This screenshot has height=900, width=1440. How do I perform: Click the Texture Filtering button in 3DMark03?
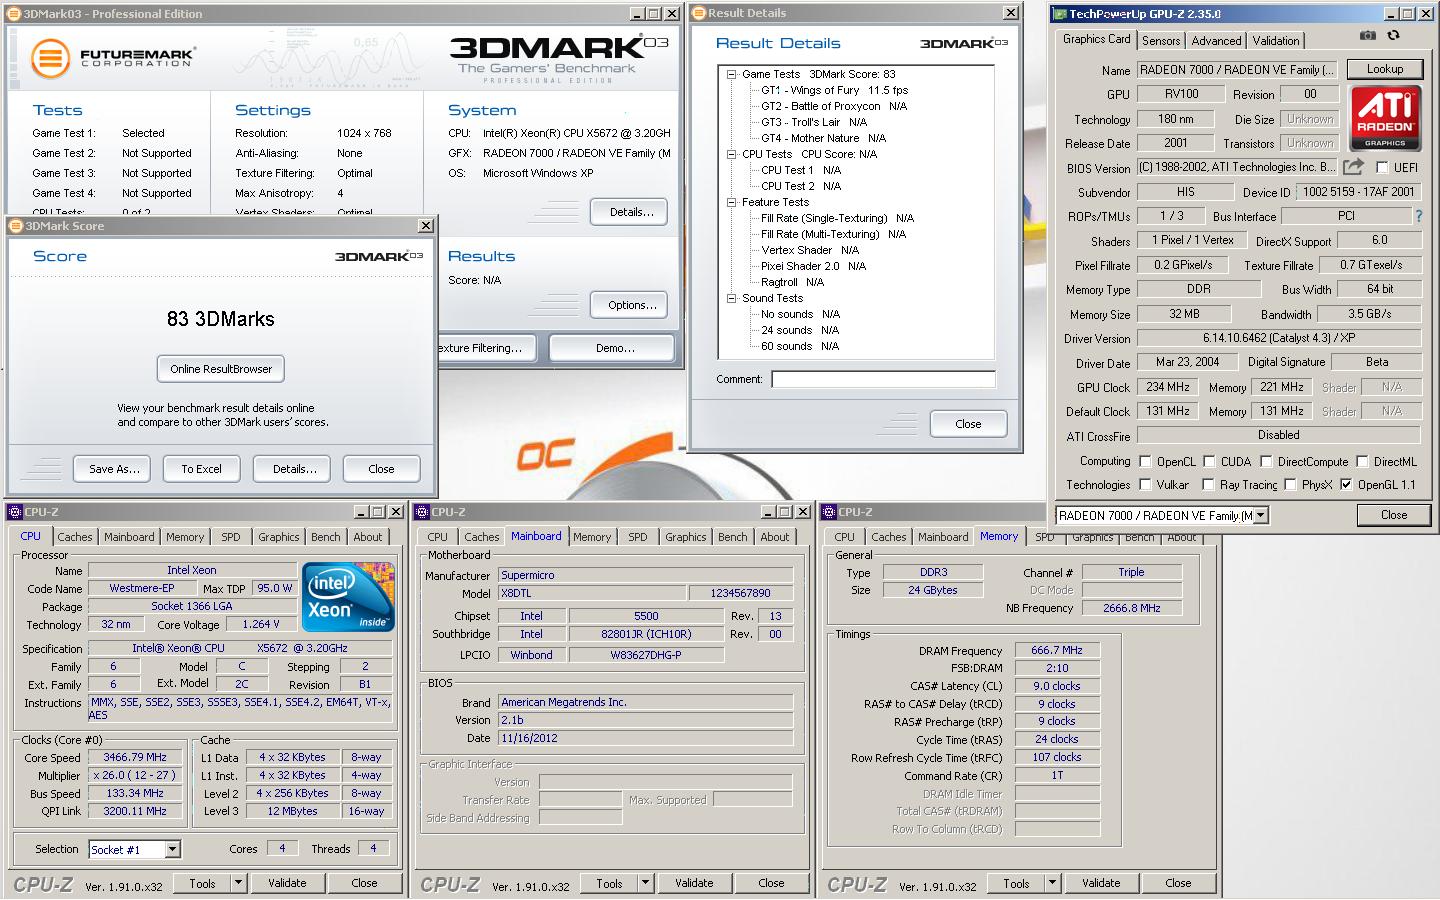(485, 348)
